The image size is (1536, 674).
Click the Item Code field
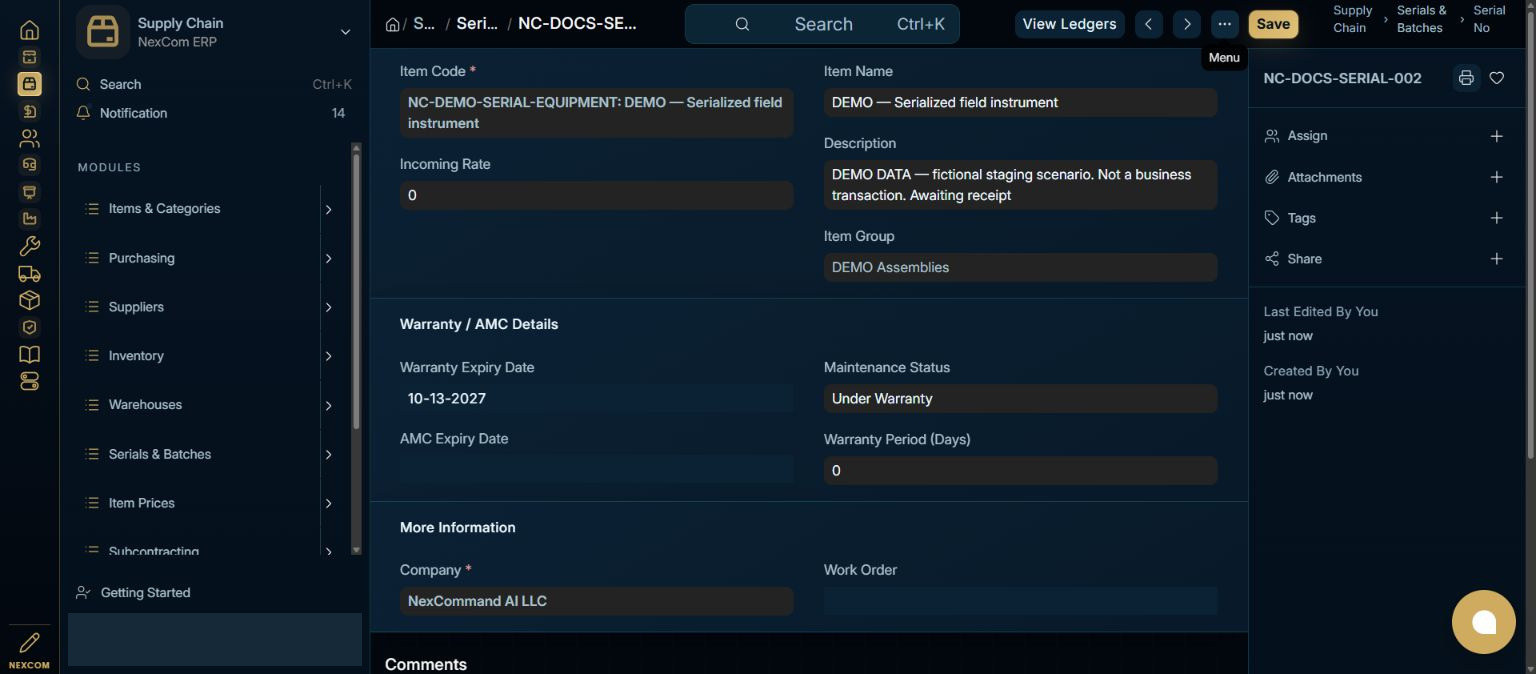coord(596,113)
